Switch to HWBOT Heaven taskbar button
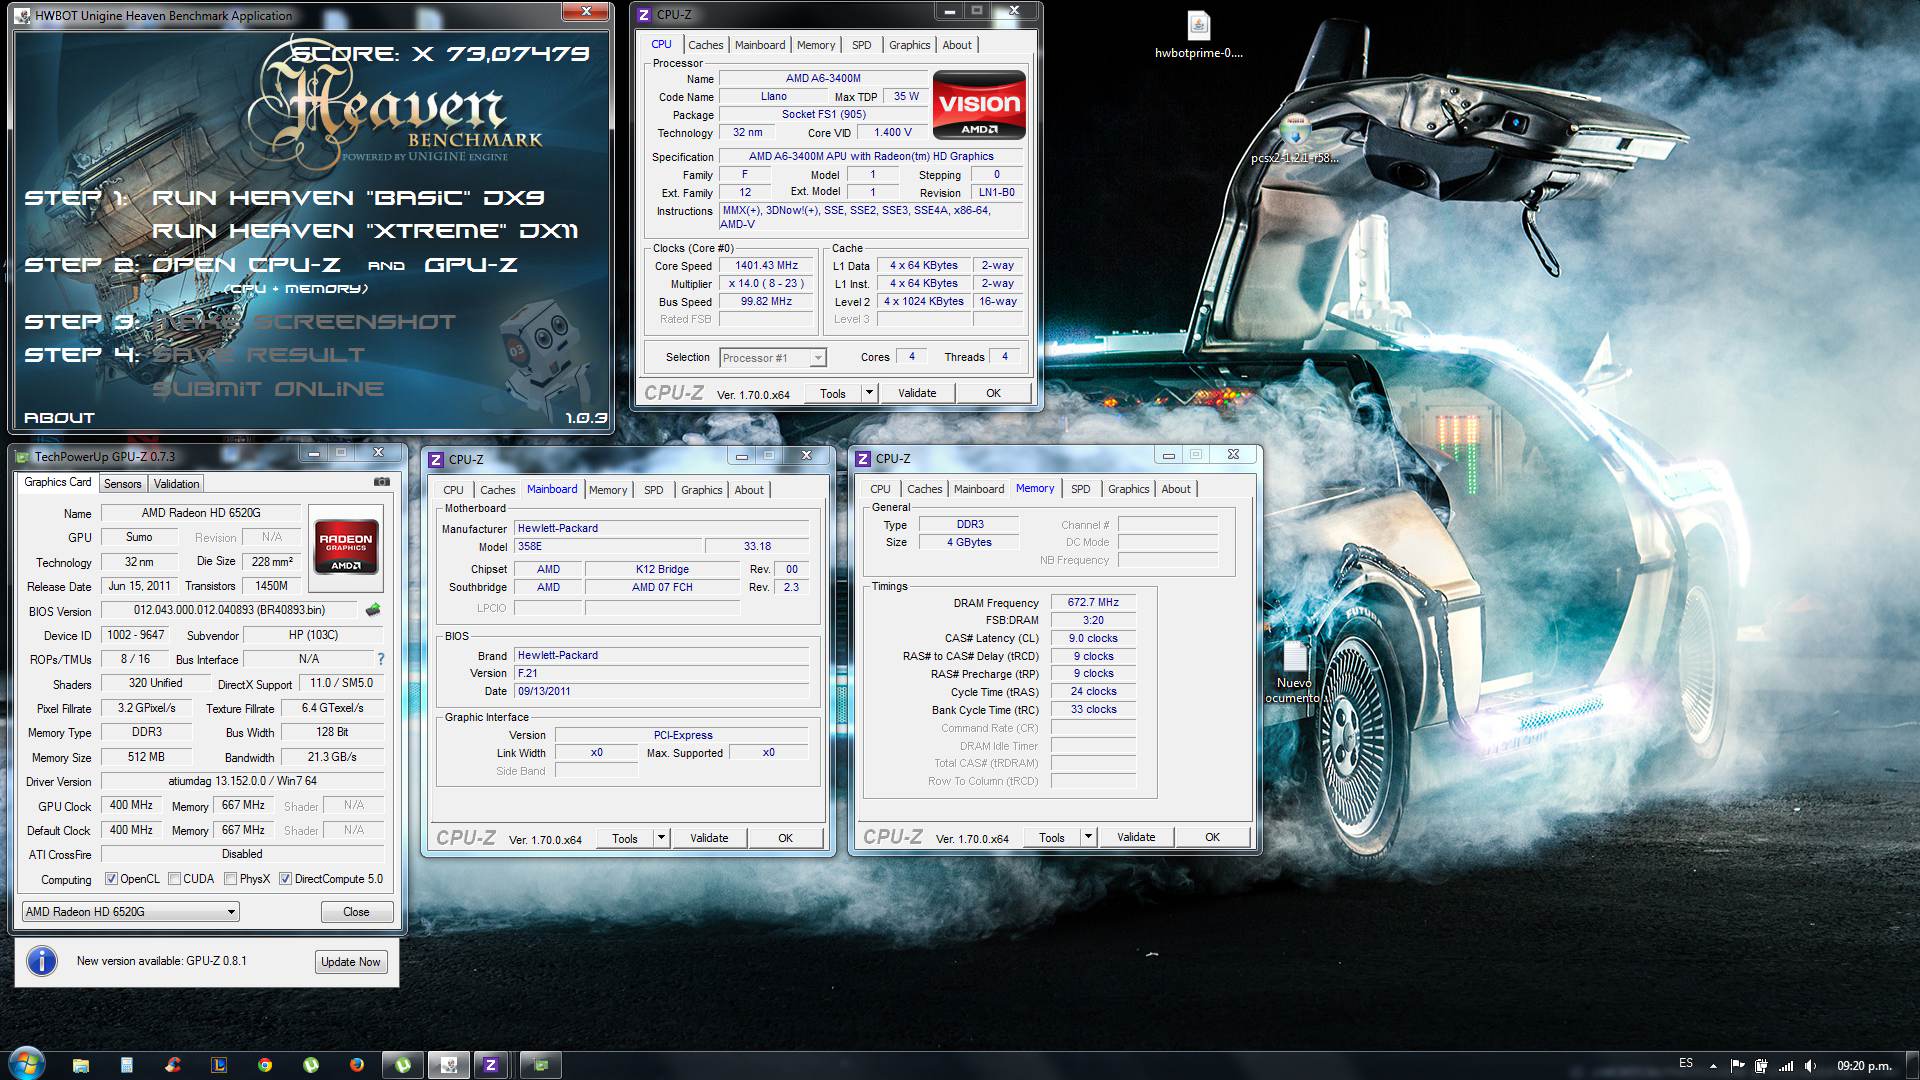 (x=449, y=1065)
